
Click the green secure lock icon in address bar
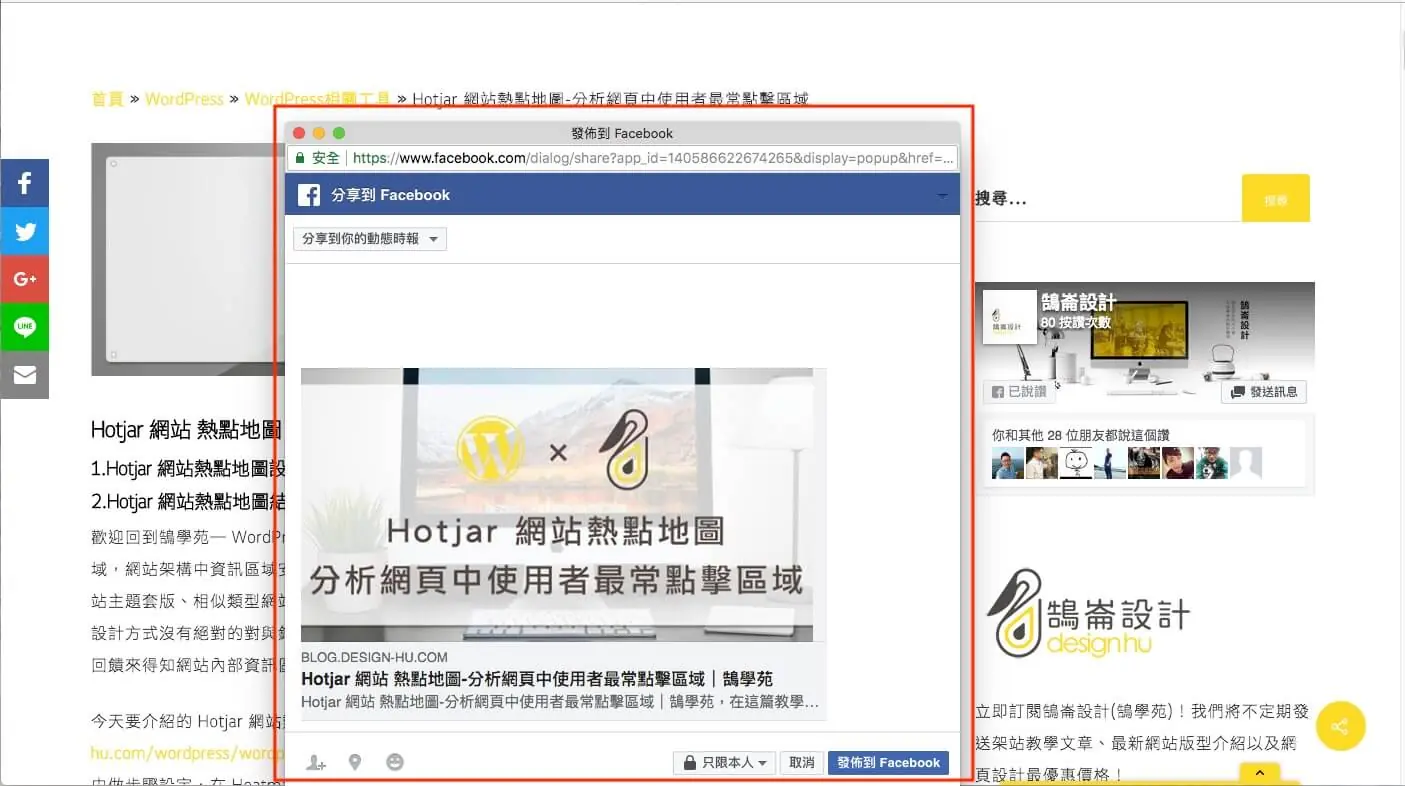[298, 158]
